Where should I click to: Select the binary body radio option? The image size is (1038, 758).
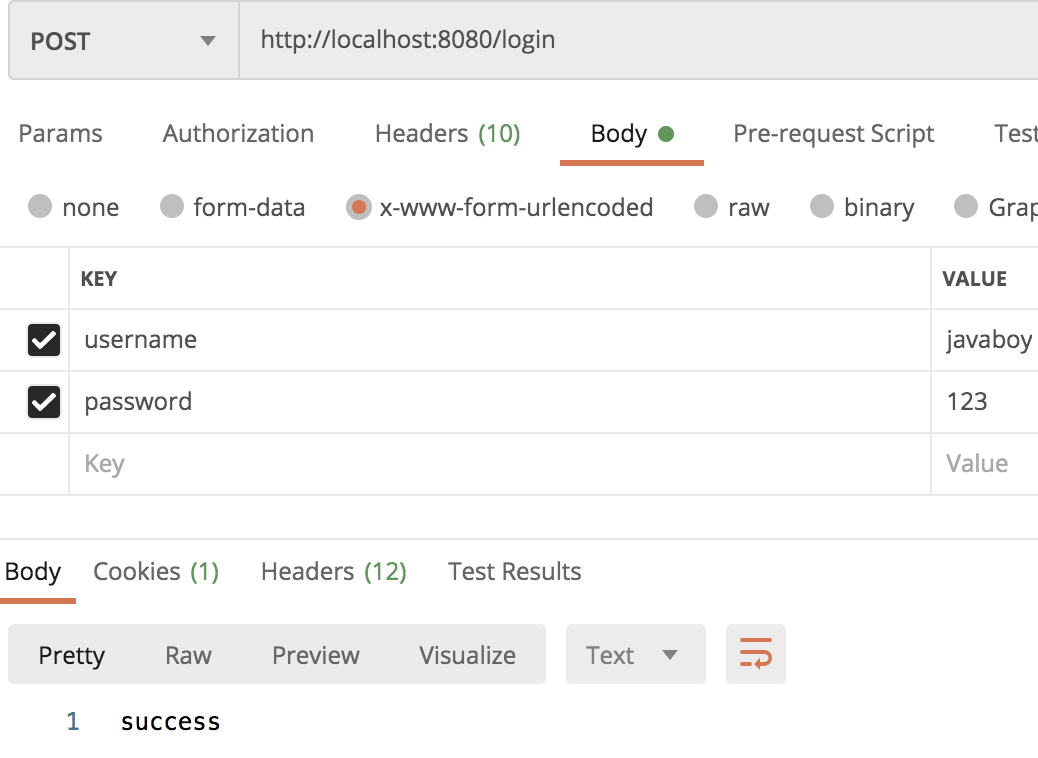(x=822, y=207)
